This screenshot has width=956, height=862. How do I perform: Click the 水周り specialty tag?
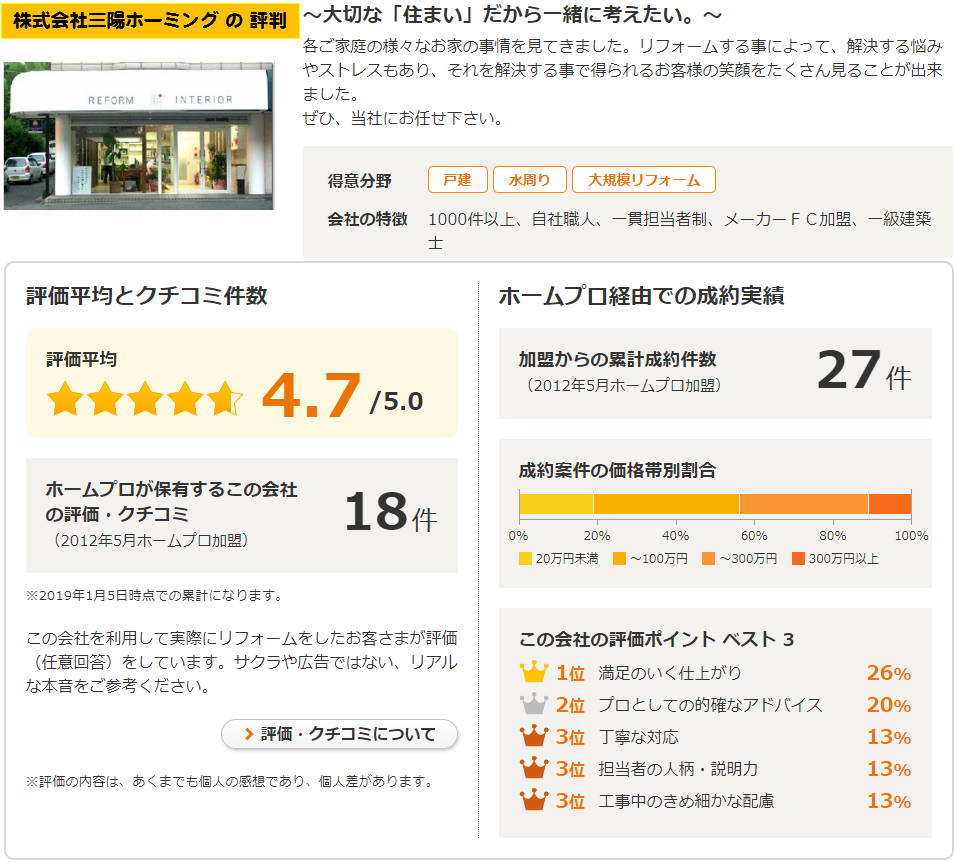coord(529,180)
